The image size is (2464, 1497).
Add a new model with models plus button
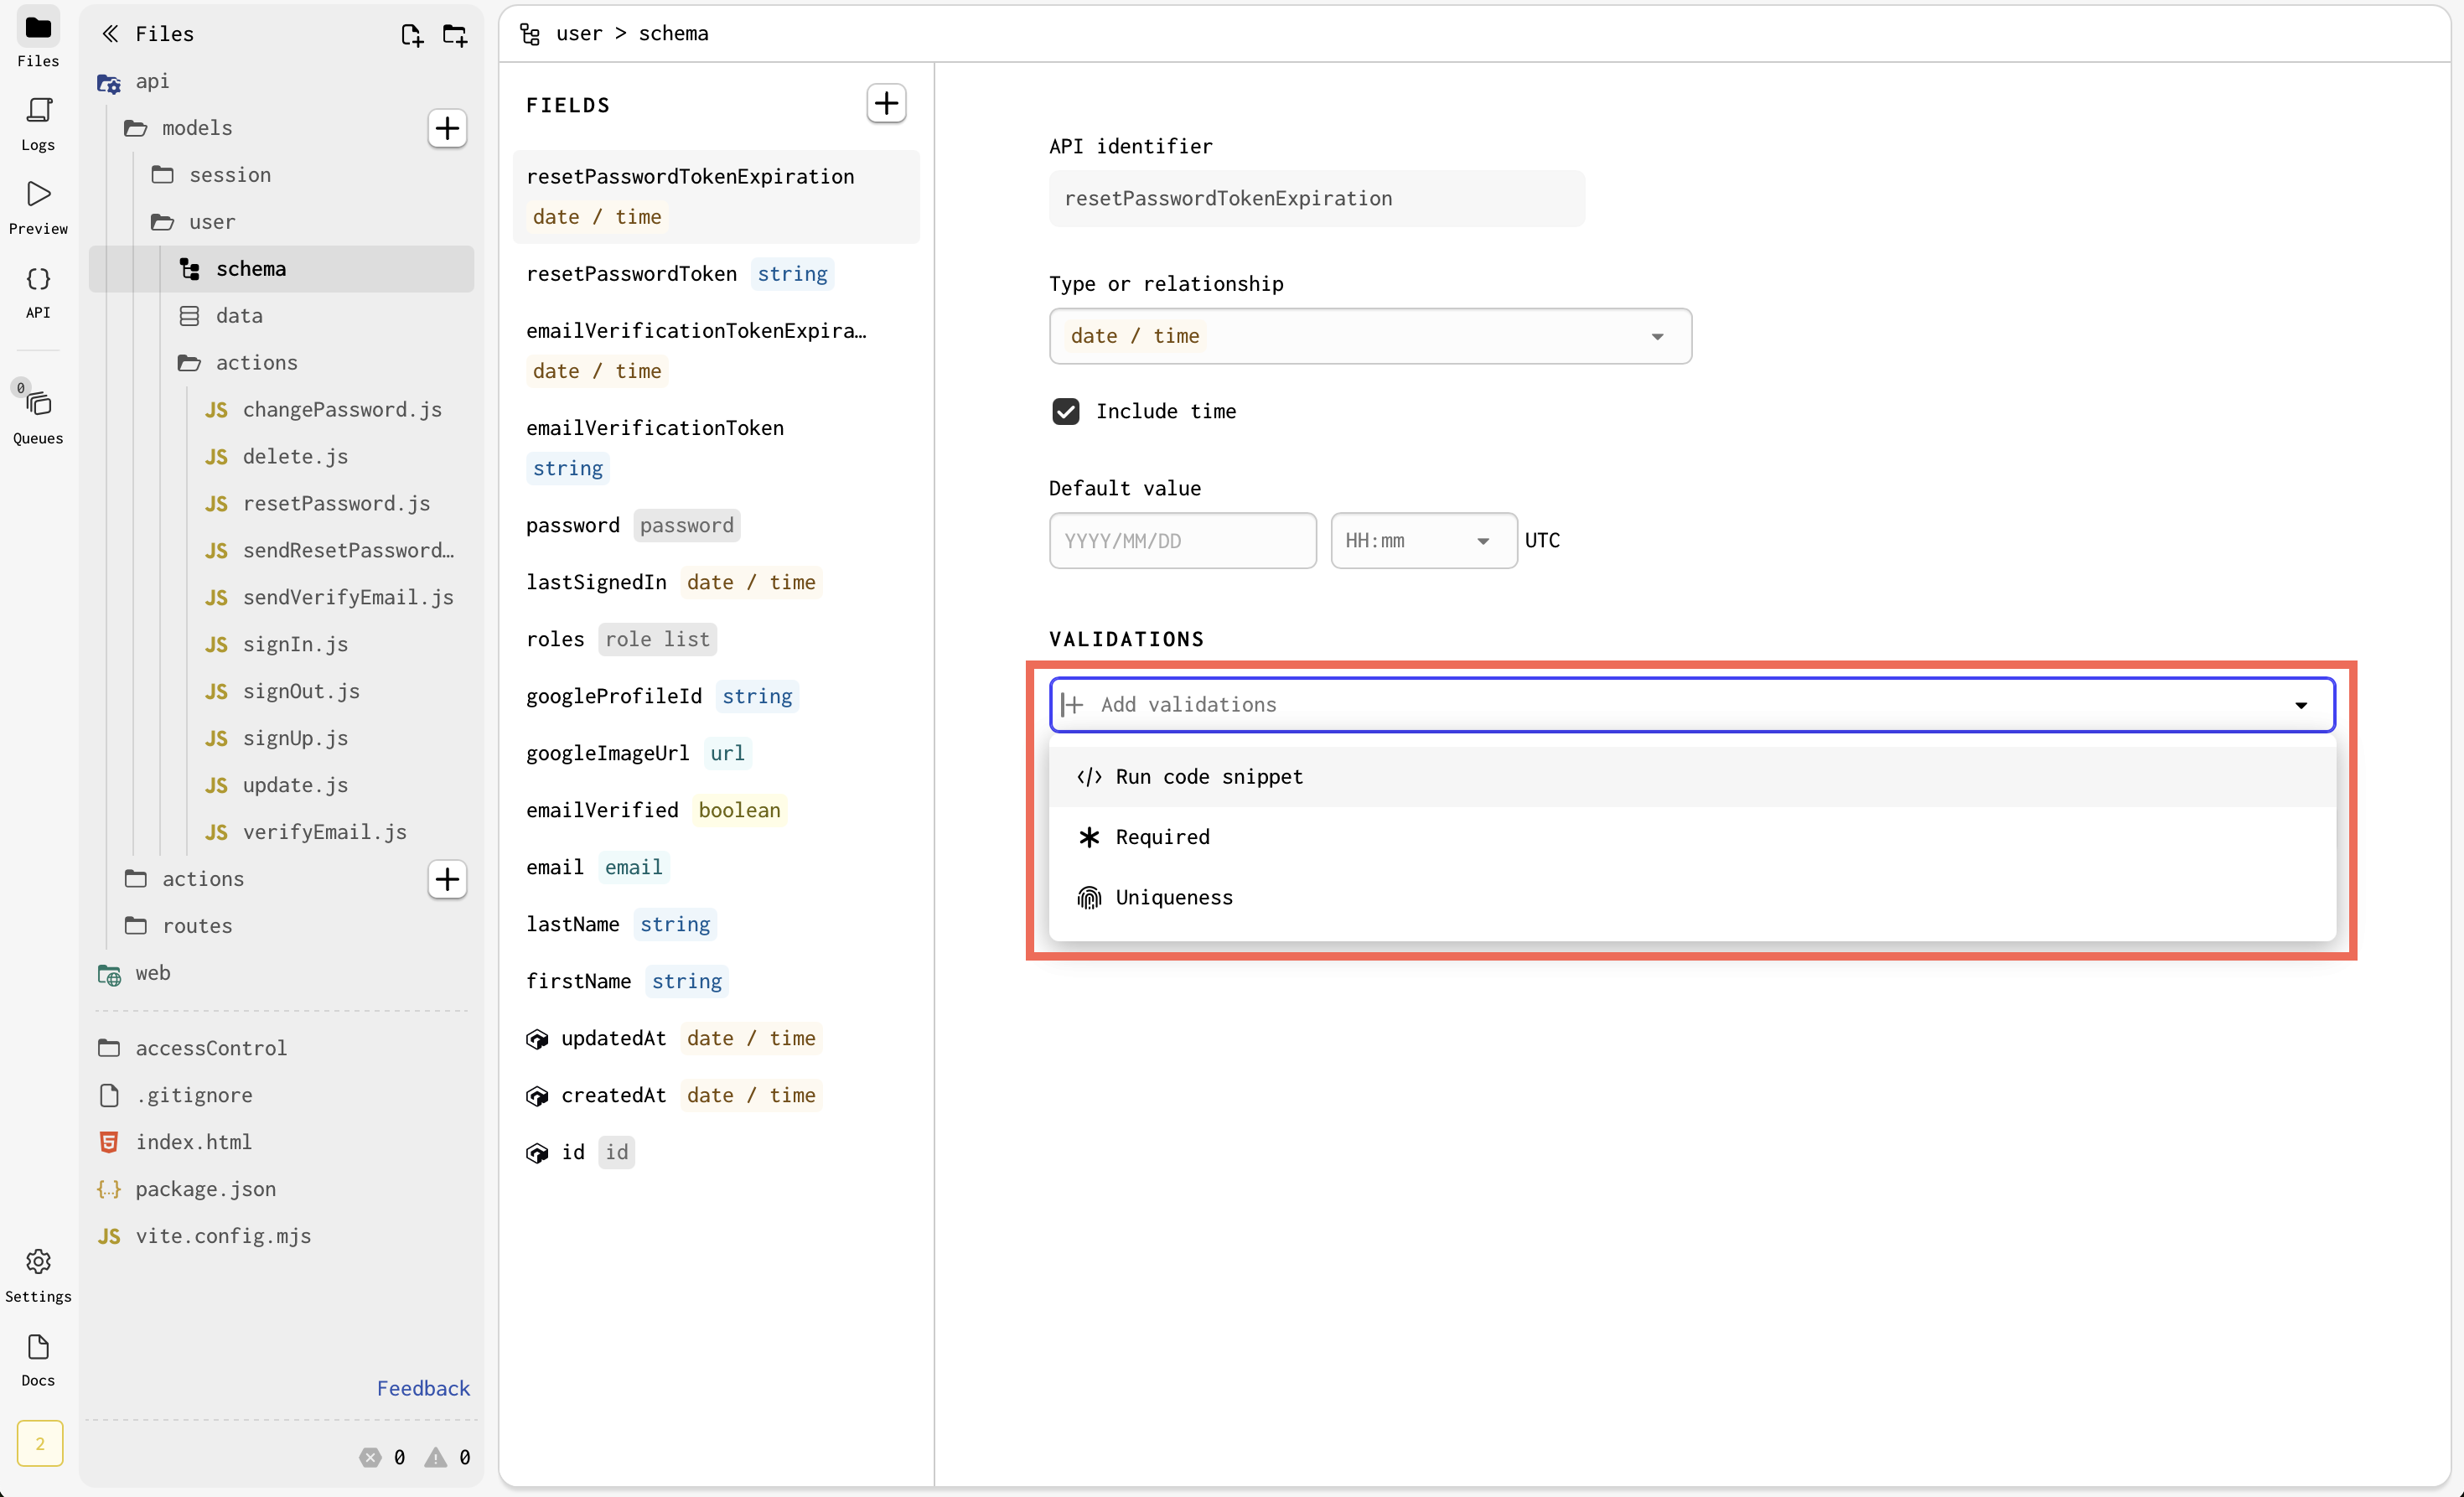[x=447, y=128]
